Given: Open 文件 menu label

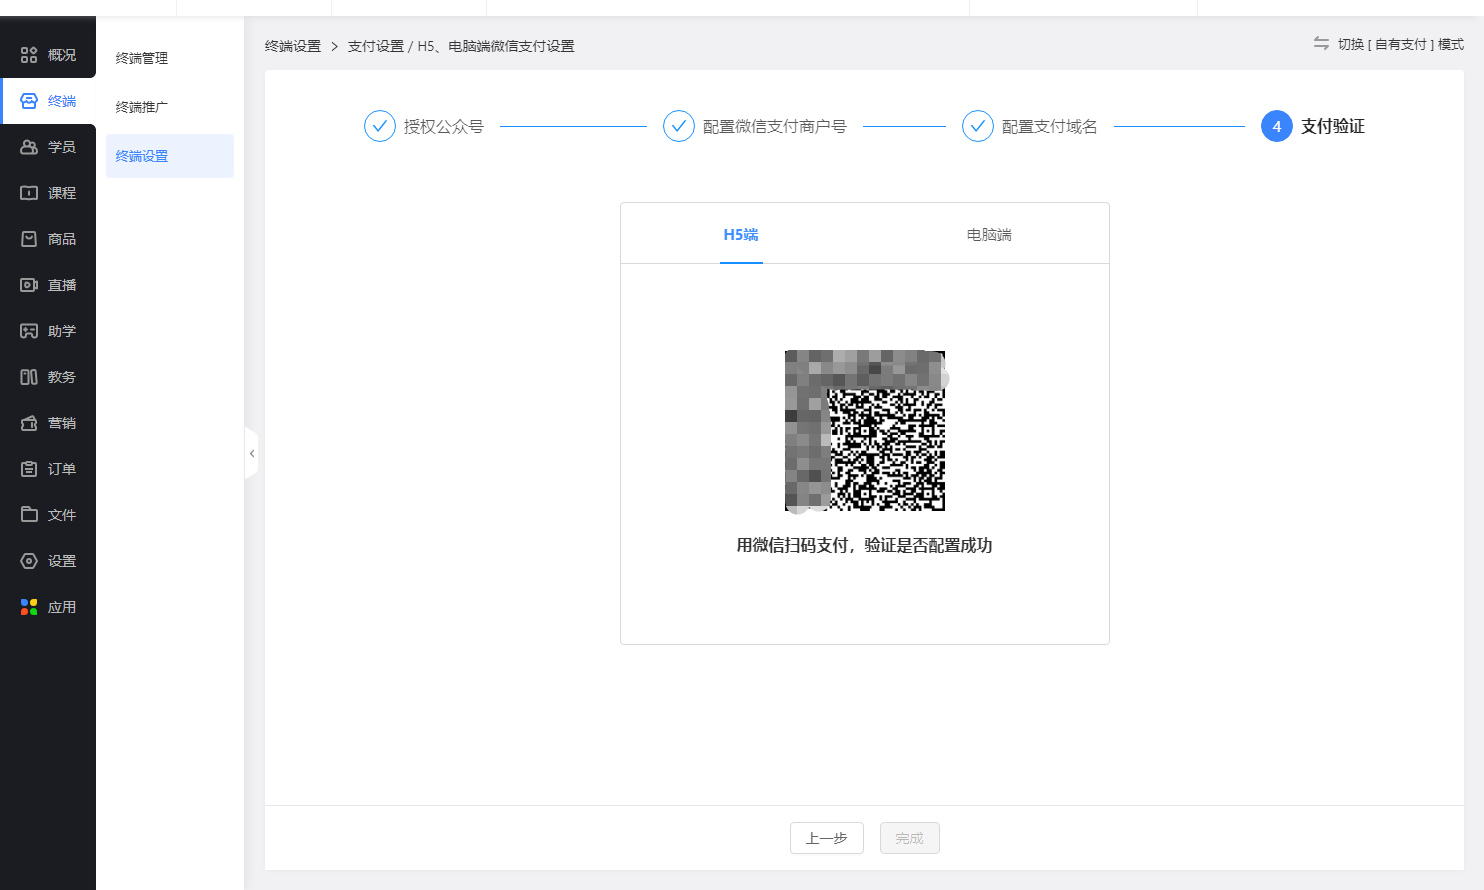Looking at the screenshot, I should [62, 515].
